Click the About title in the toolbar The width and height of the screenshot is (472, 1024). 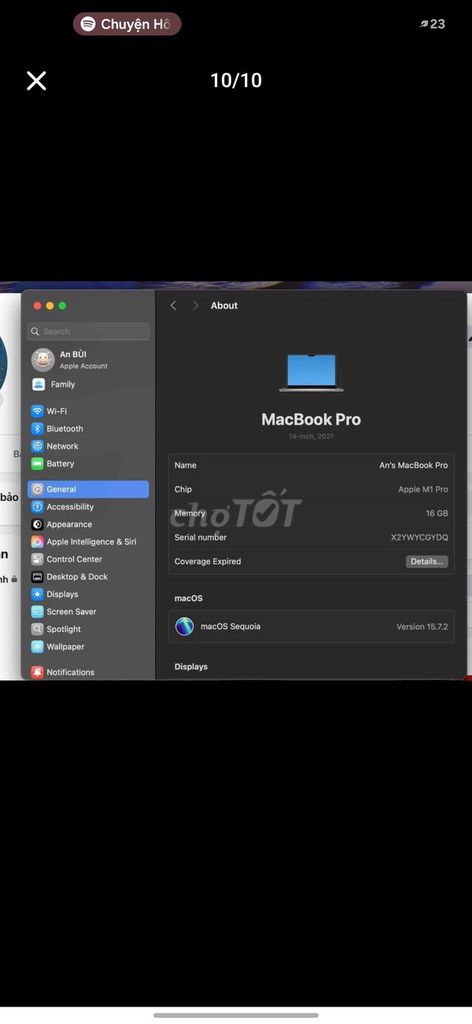tap(224, 306)
